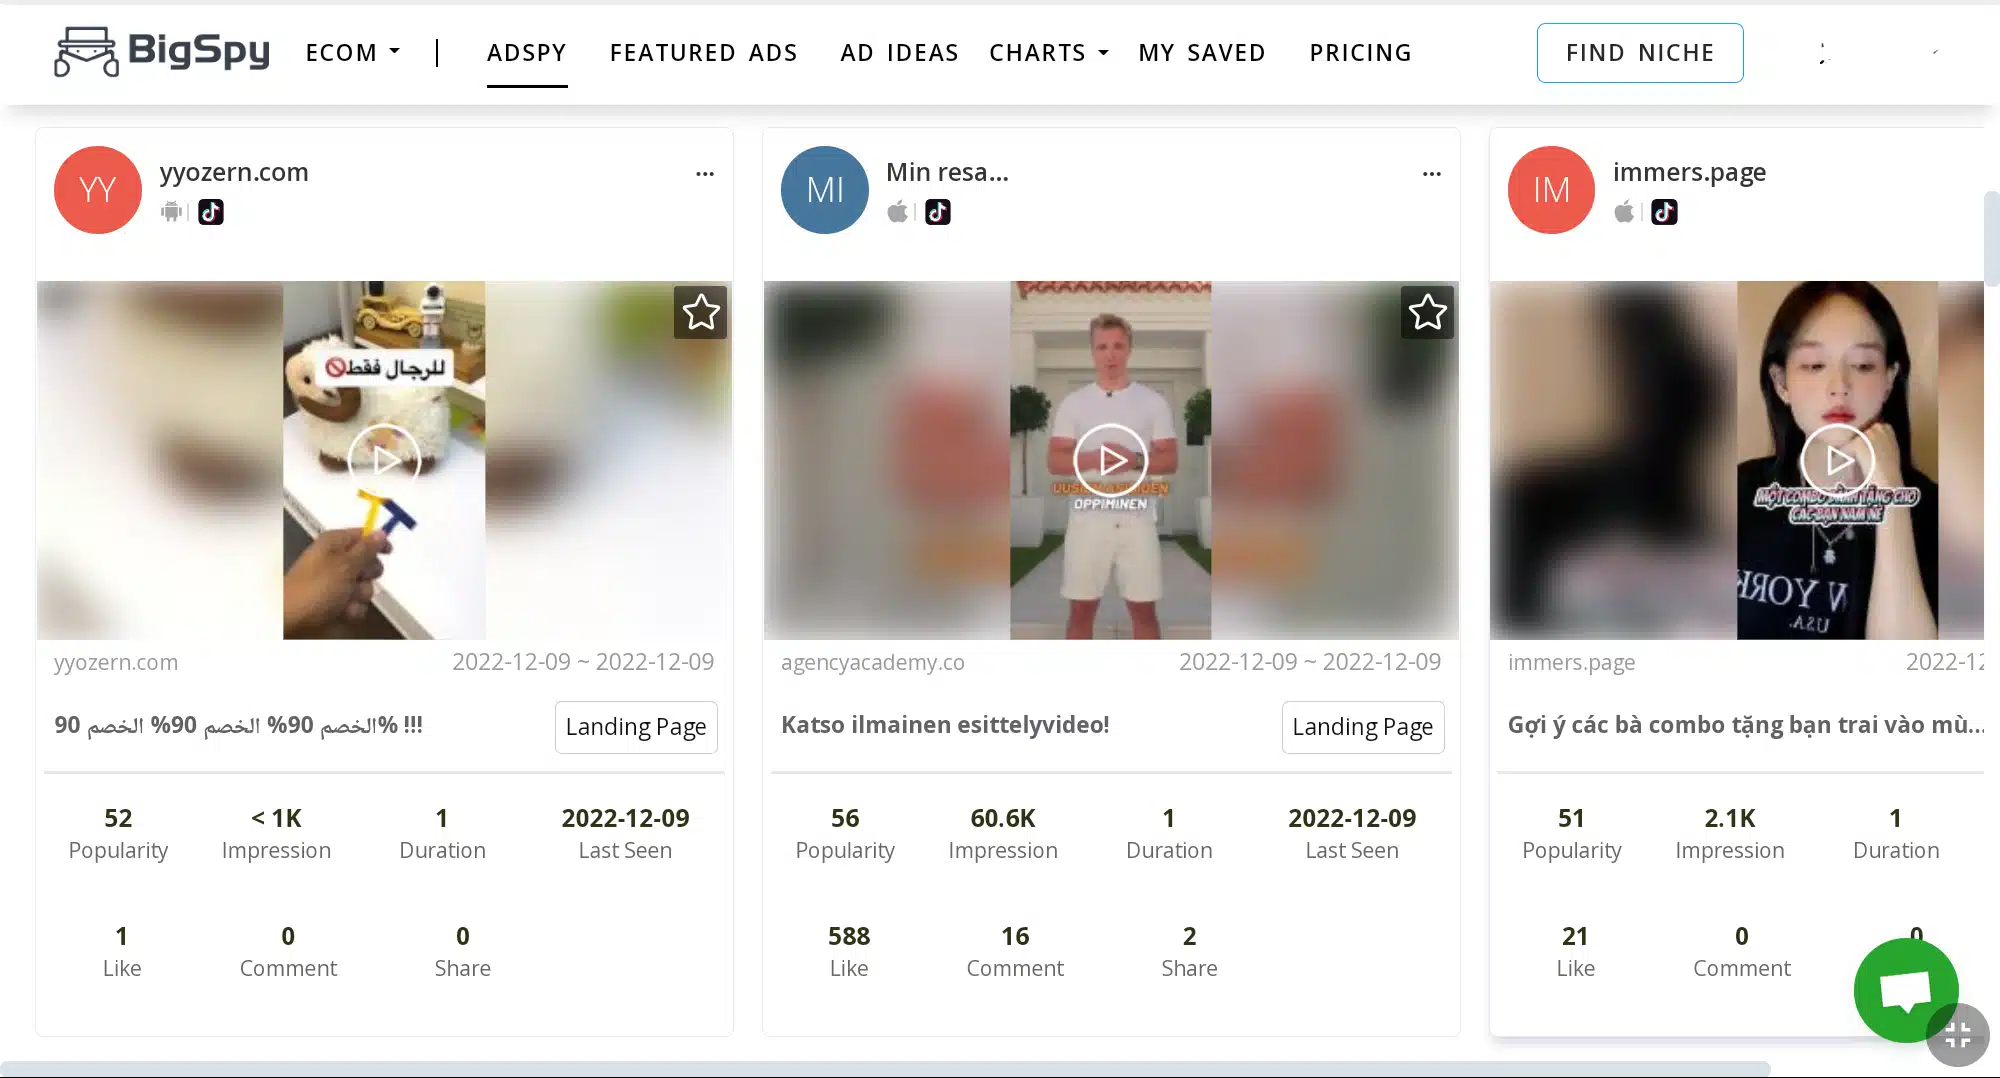Switch to the FEATURED ADS tab
Image resolution: width=2000 pixels, height=1078 pixels.
point(704,52)
